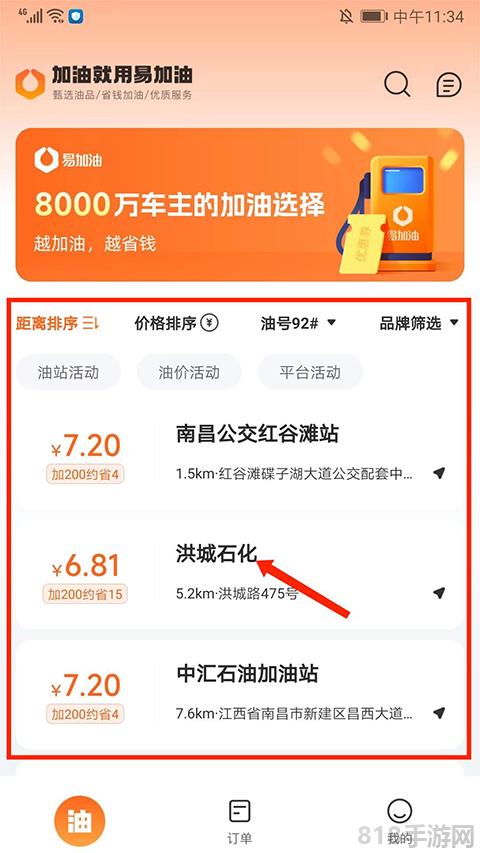The width and height of the screenshot is (480, 853).
Task: Open the 订单 orders tab
Action: [x=239, y=821]
